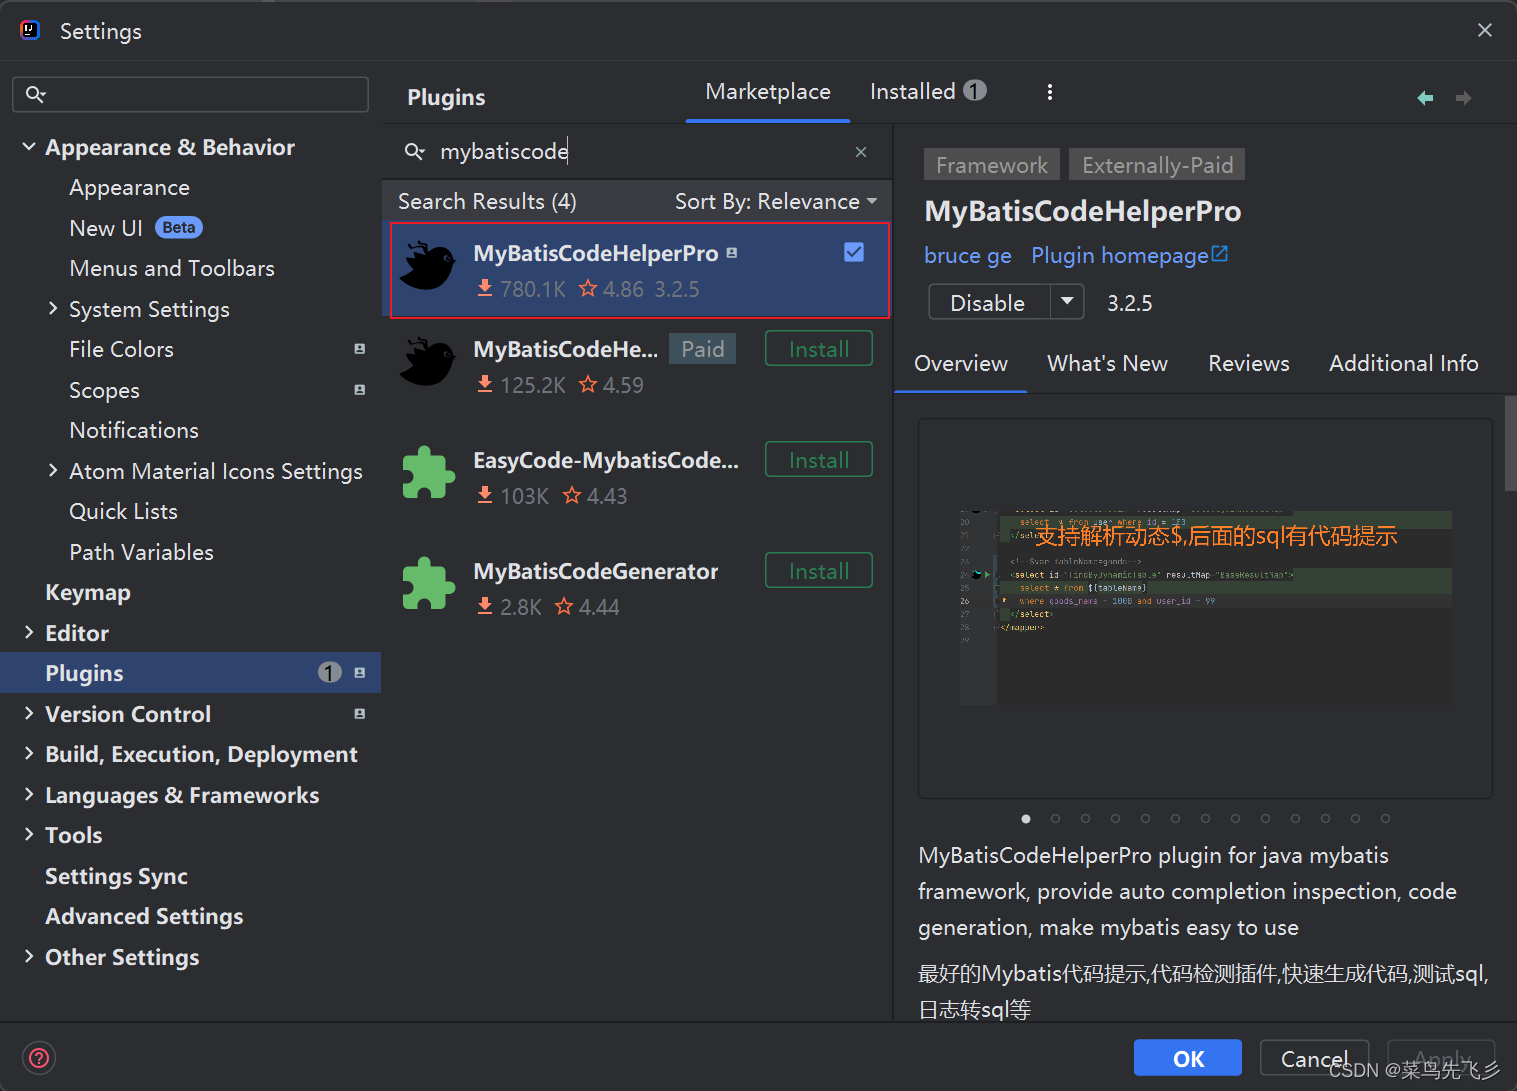Expand Build, Execution, Deployment section
The height and width of the screenshot is (1091, 1517).
(29, 753)
